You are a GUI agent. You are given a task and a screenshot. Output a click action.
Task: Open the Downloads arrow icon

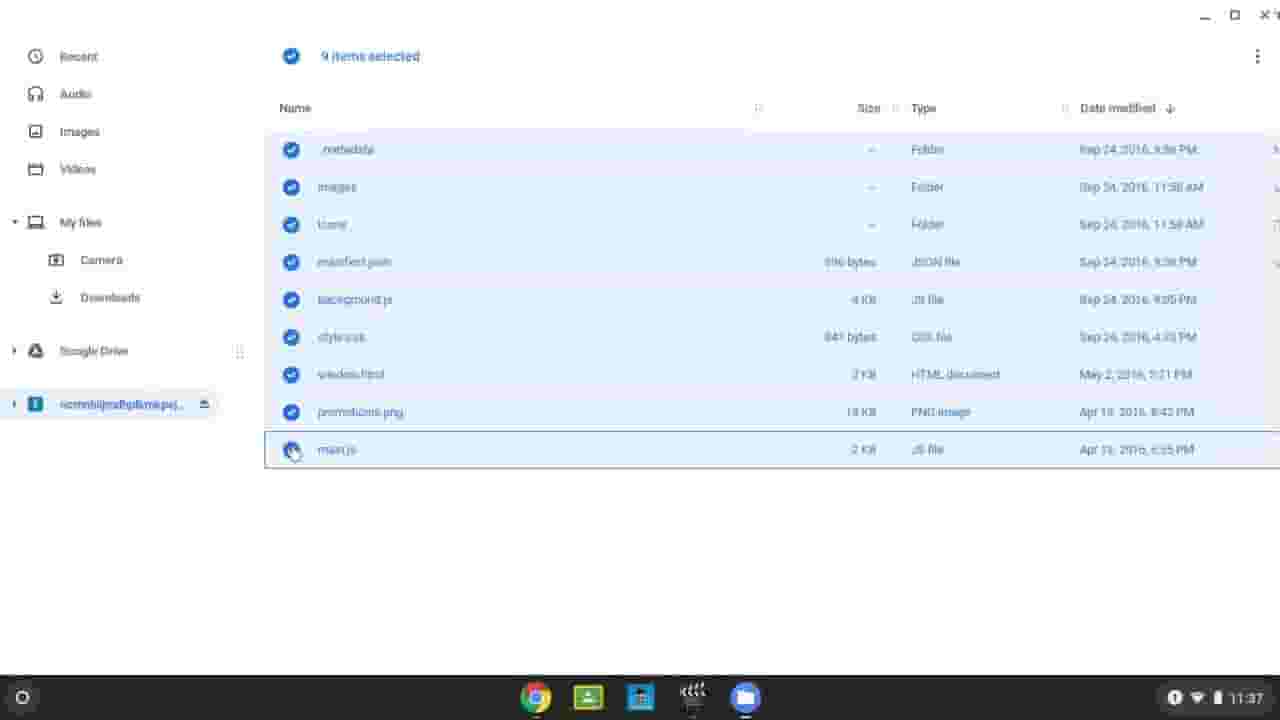57,297
